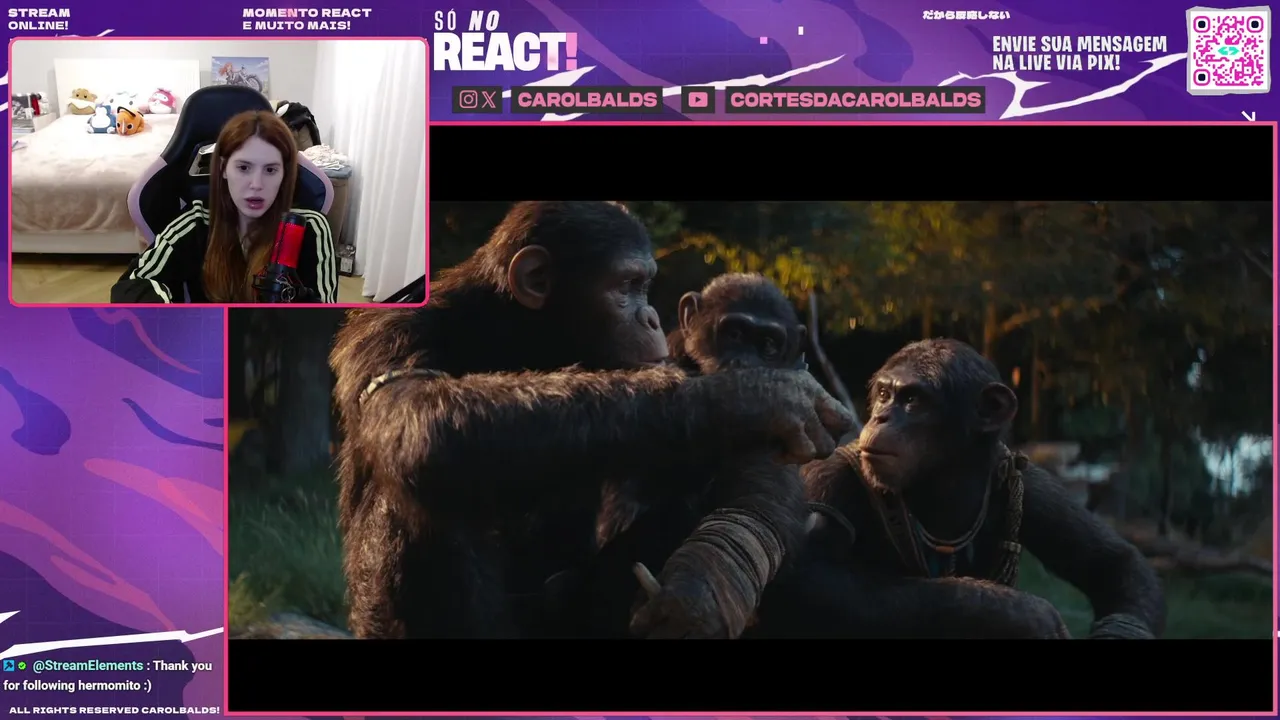
Task: Click the 'STREAM ONLINE!' label
Action: [x=39, y=19]
